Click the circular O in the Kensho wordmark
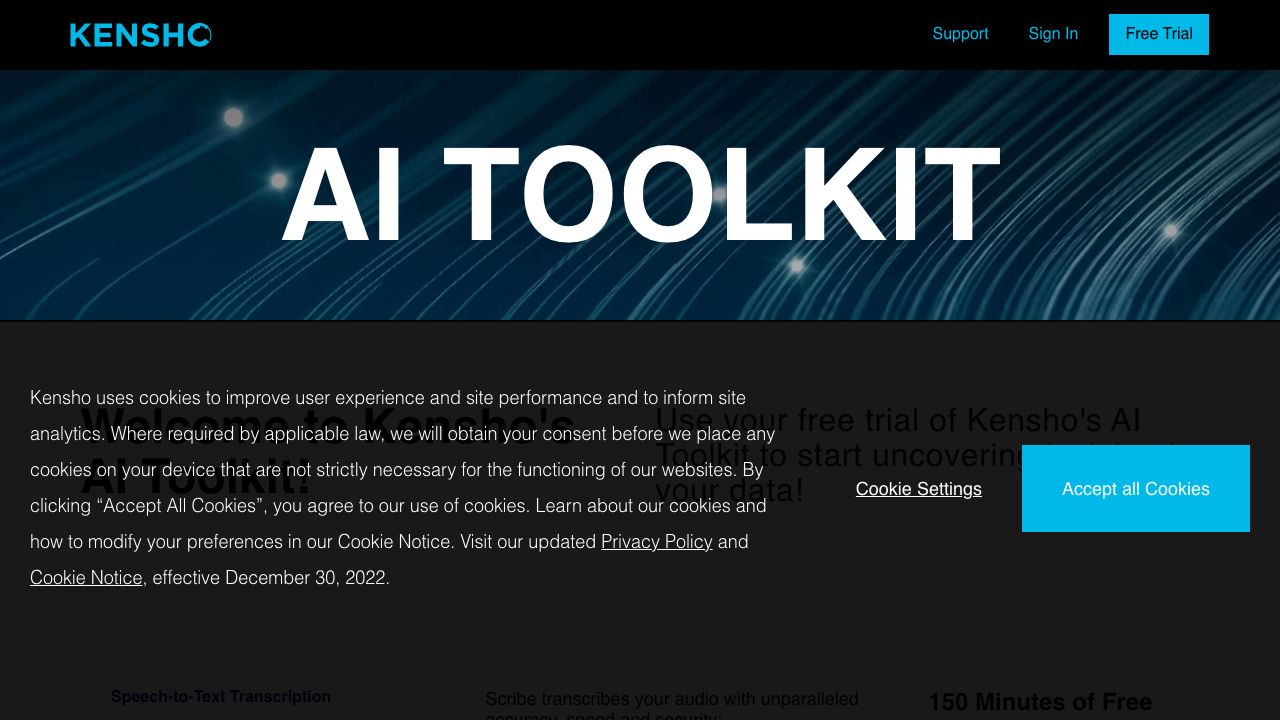 pyautogui.click(x=200, y=36)
